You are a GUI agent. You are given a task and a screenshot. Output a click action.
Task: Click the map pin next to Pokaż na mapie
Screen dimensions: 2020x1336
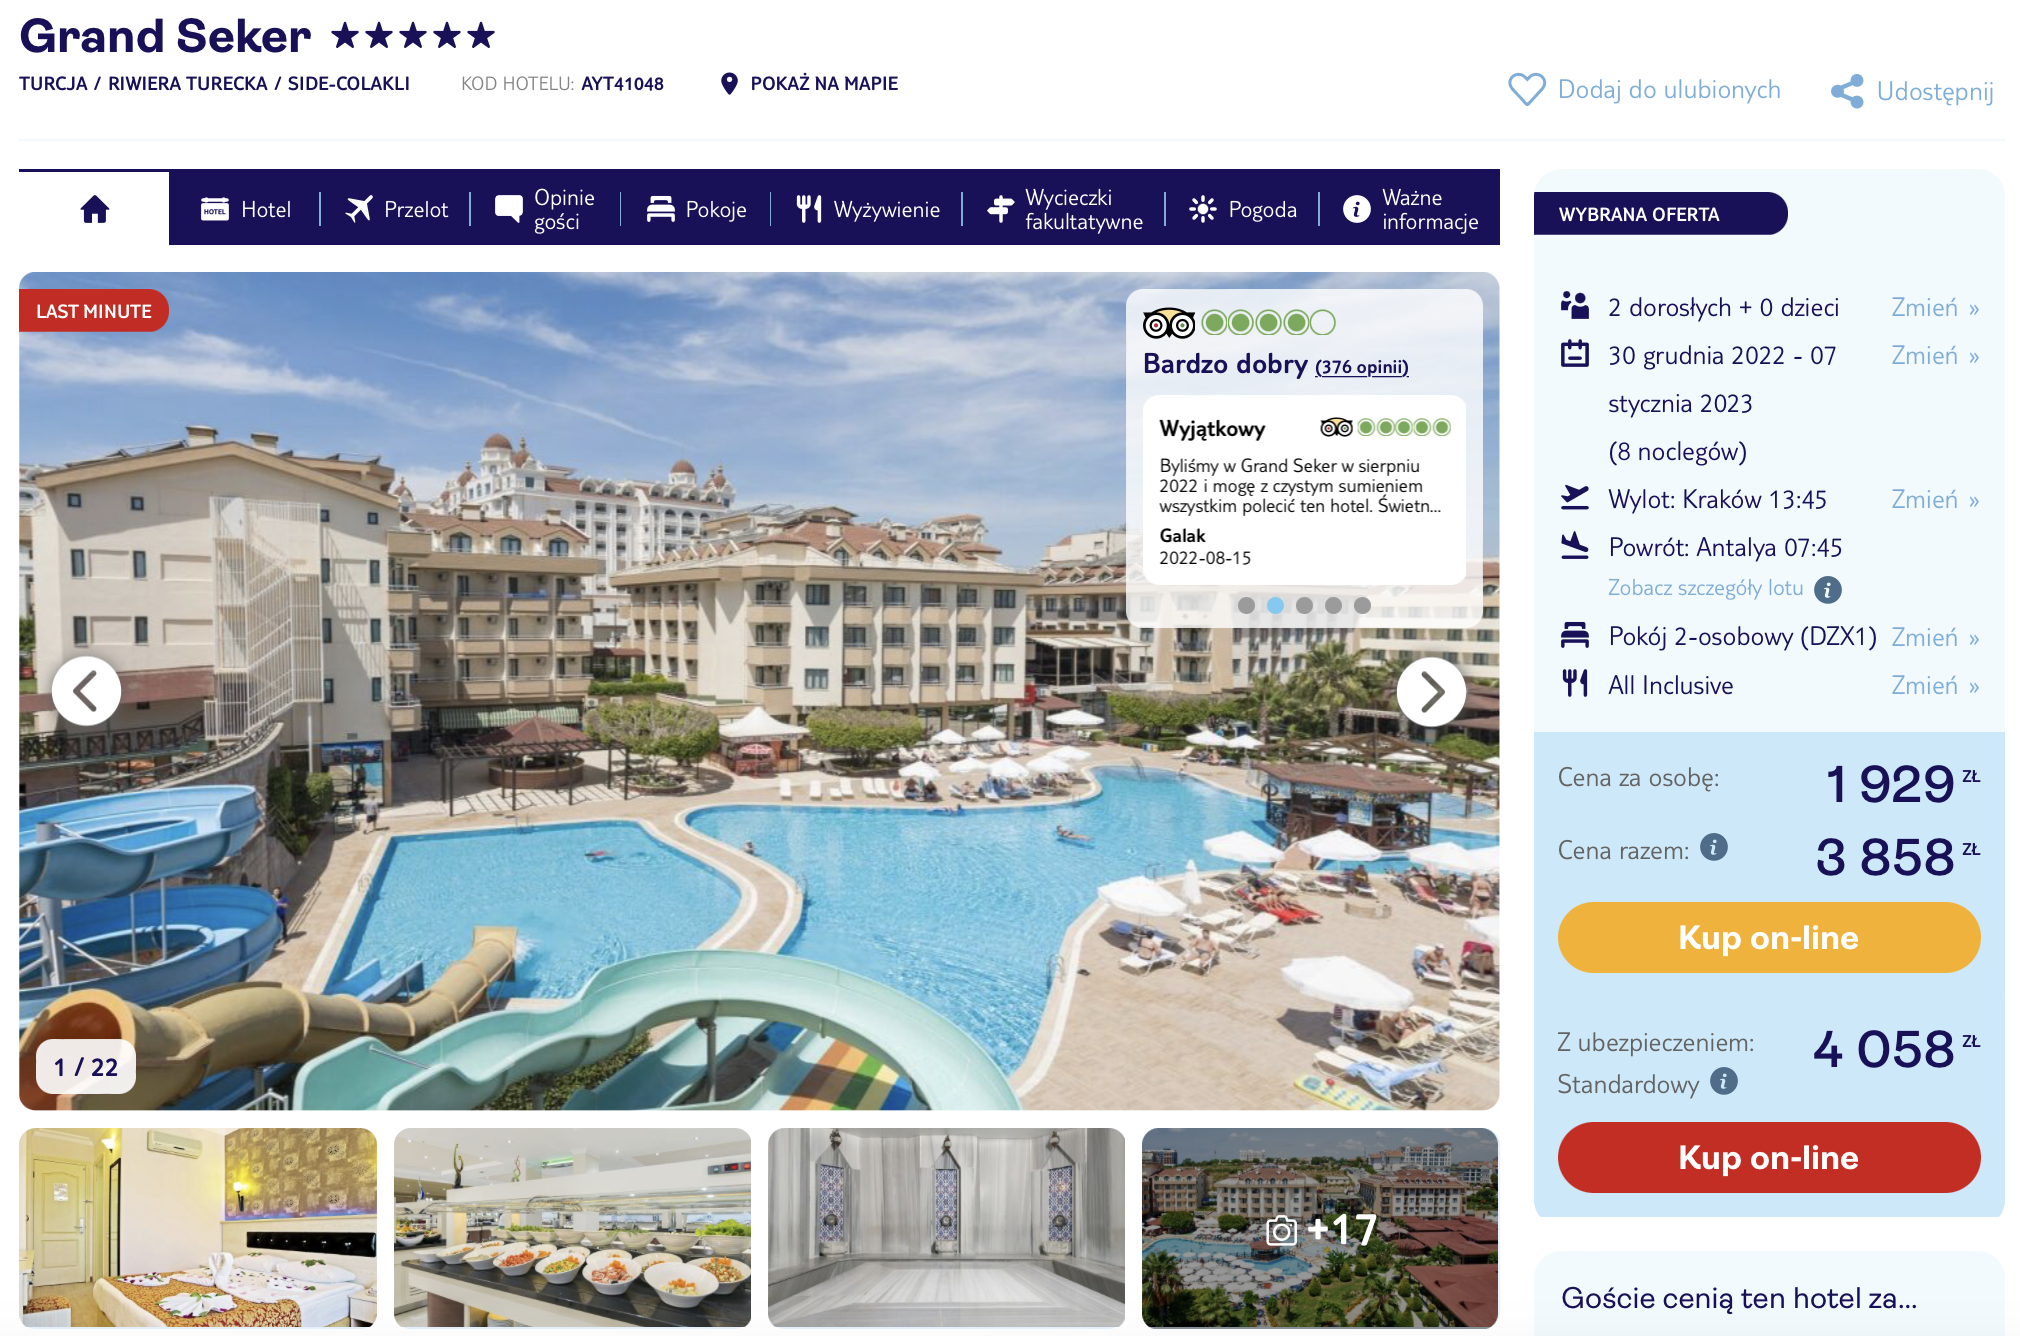tap(729, 83)
